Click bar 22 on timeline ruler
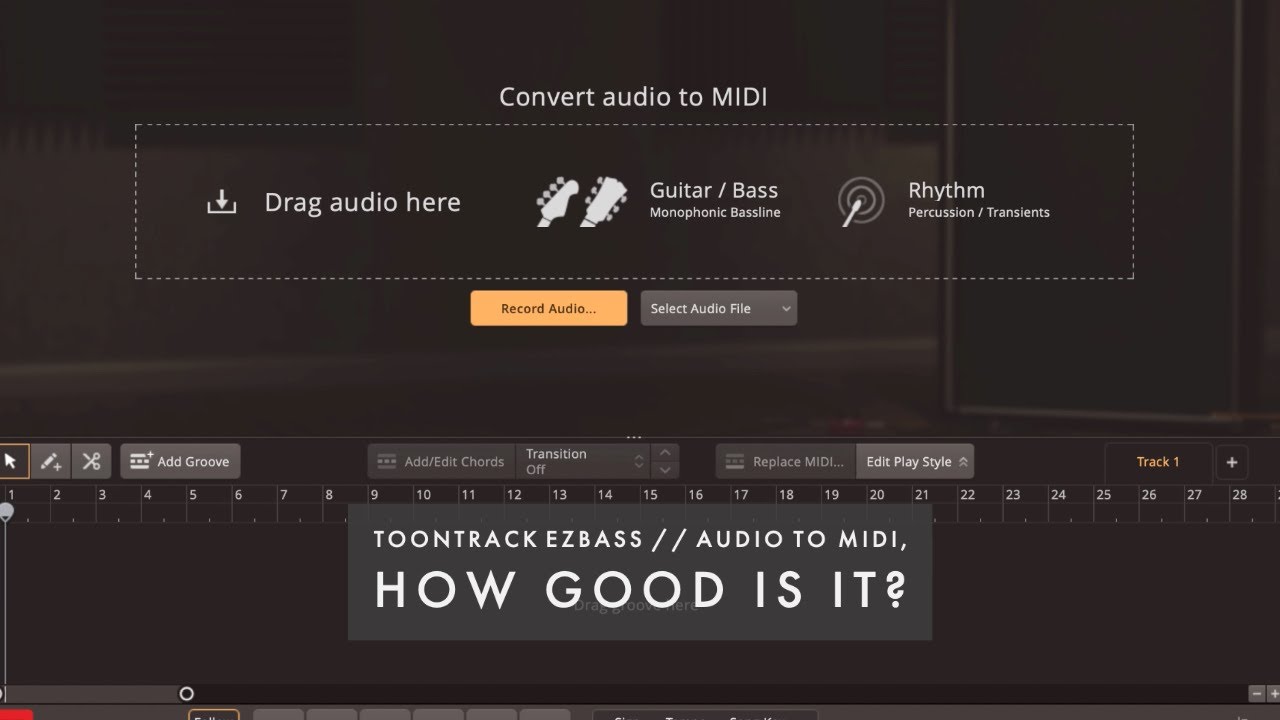The width and height of the screenshot is (1280, 720). pos(967,494)
